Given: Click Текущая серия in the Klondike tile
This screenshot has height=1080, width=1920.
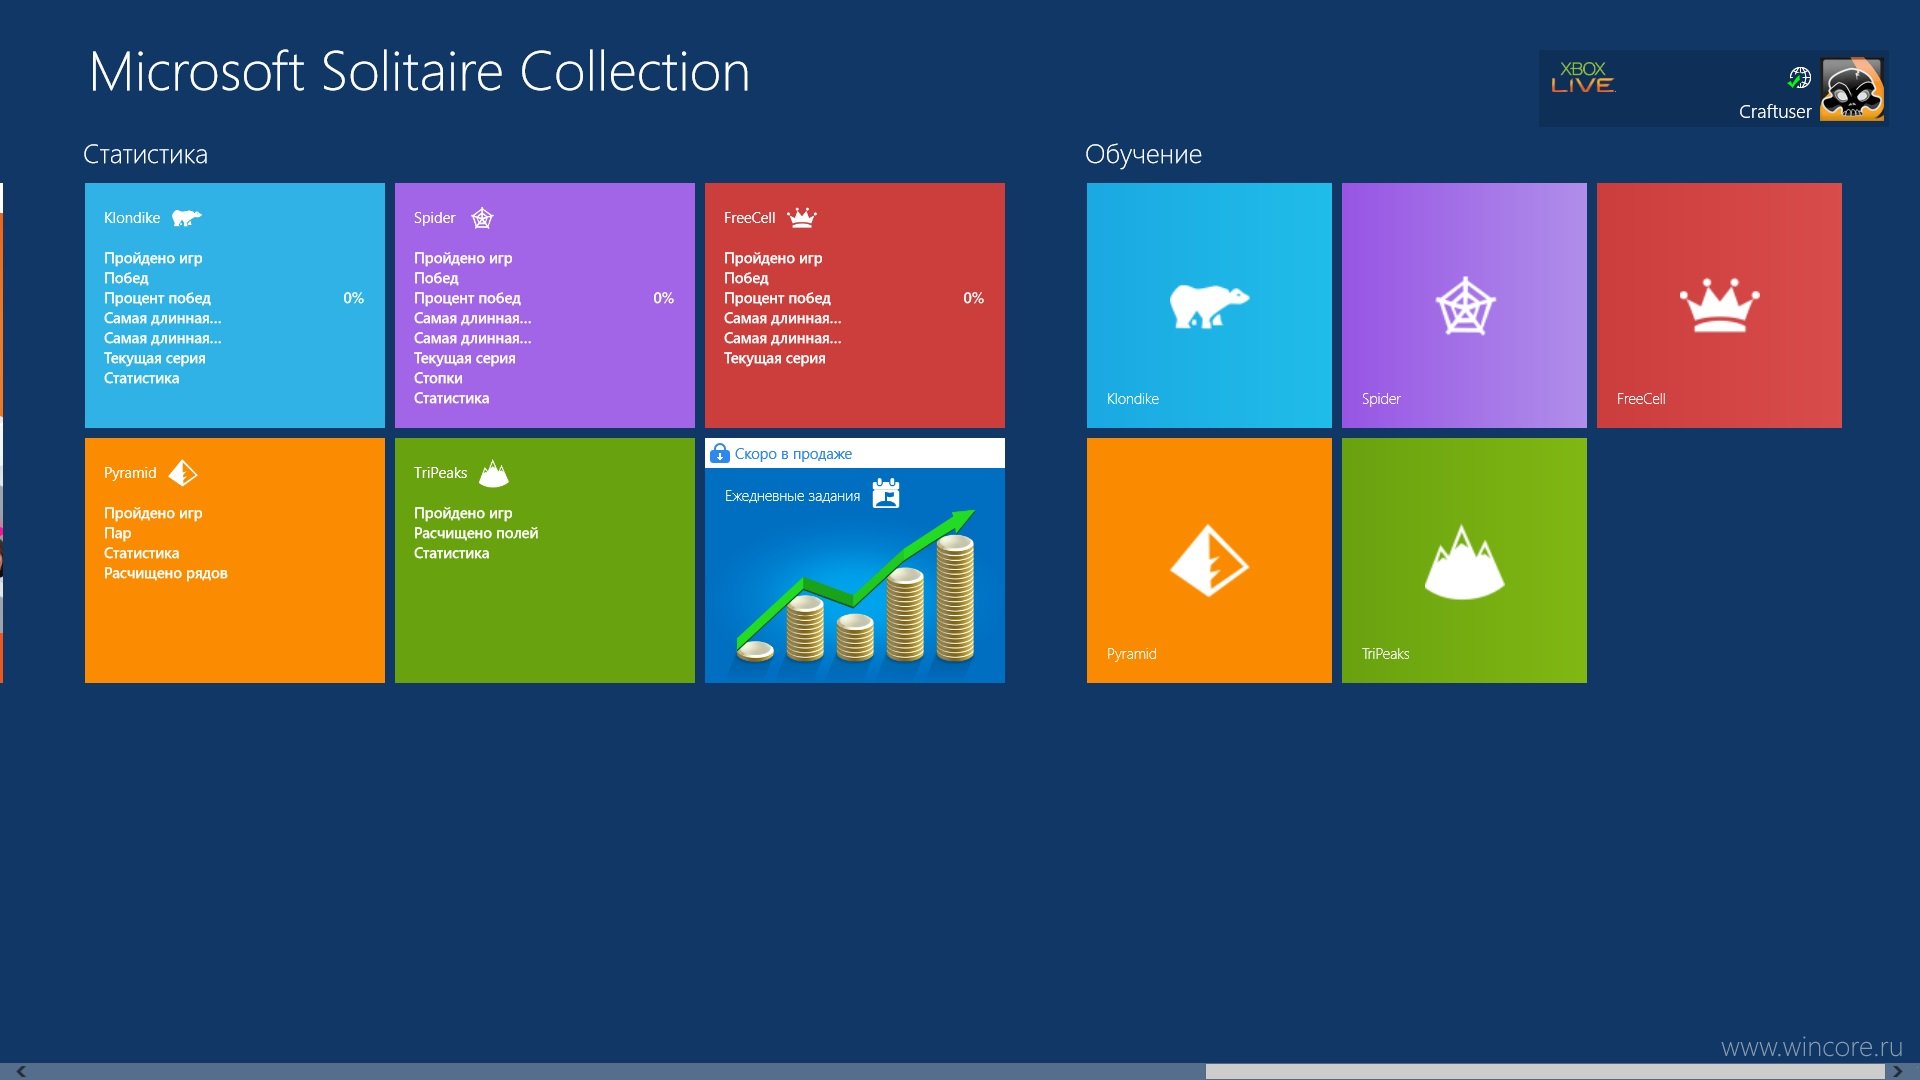Looking at the screenshot, I should 155,358.
